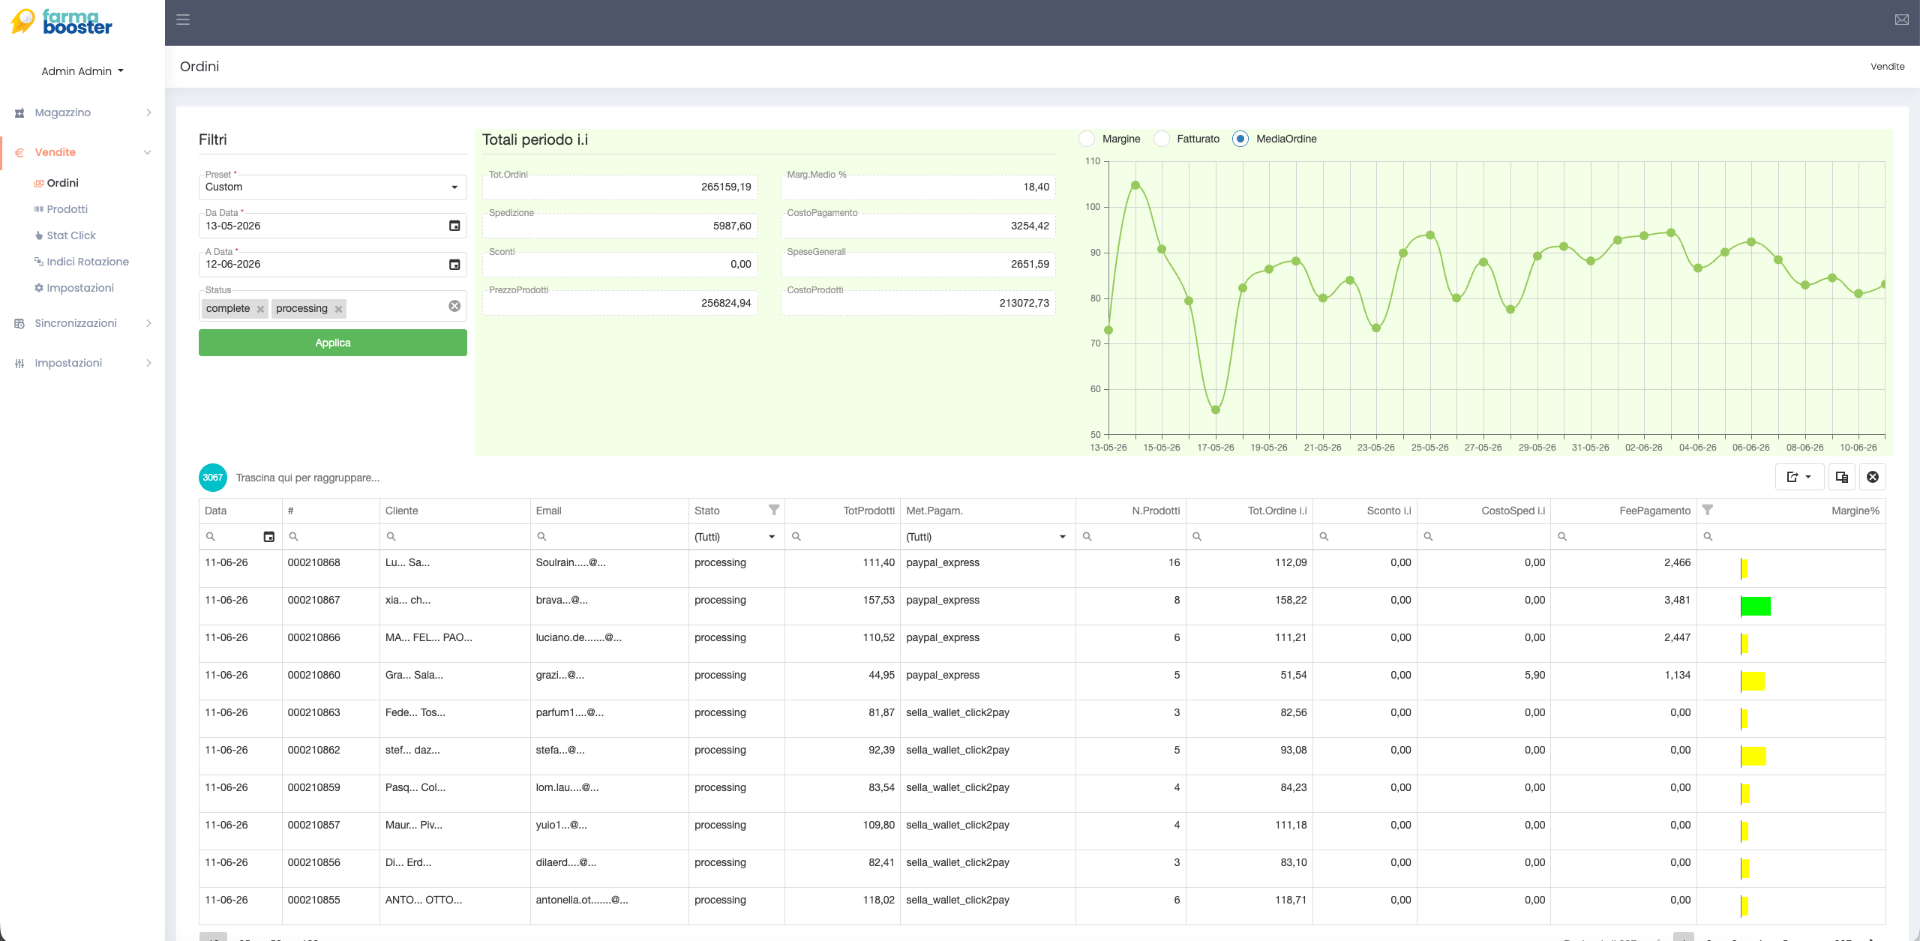Open the hamburger menu in the top bar
This screenshot has height=941, width=1920.
click(183, 19)
